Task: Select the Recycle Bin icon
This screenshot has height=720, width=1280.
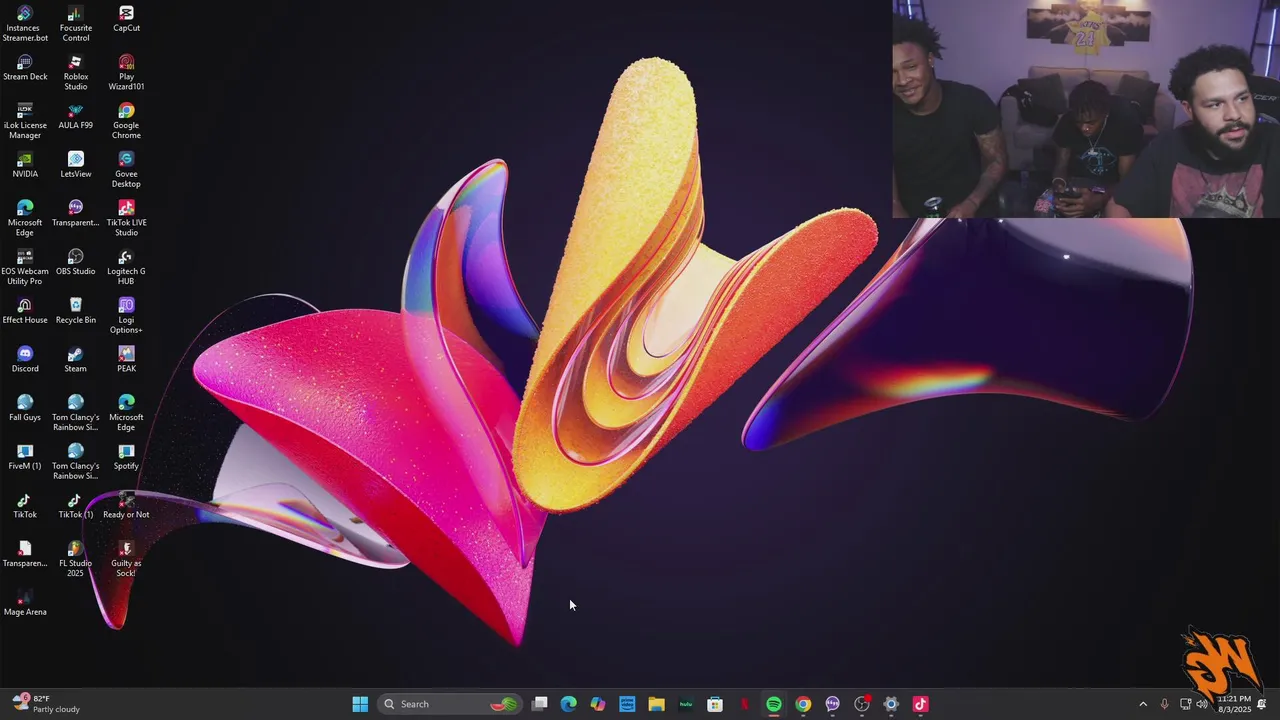Action: (x=76, y=311)
